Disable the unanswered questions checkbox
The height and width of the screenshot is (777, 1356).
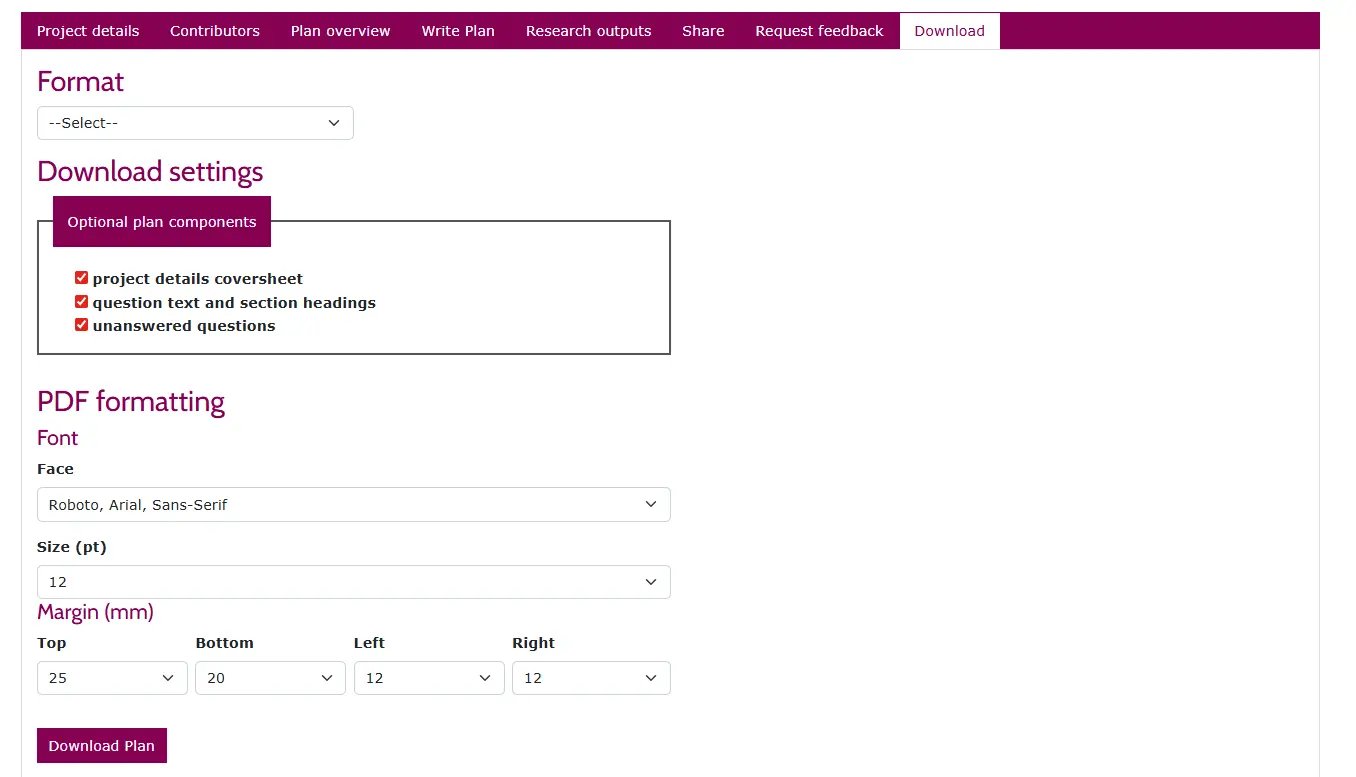(x=82, y=325)
